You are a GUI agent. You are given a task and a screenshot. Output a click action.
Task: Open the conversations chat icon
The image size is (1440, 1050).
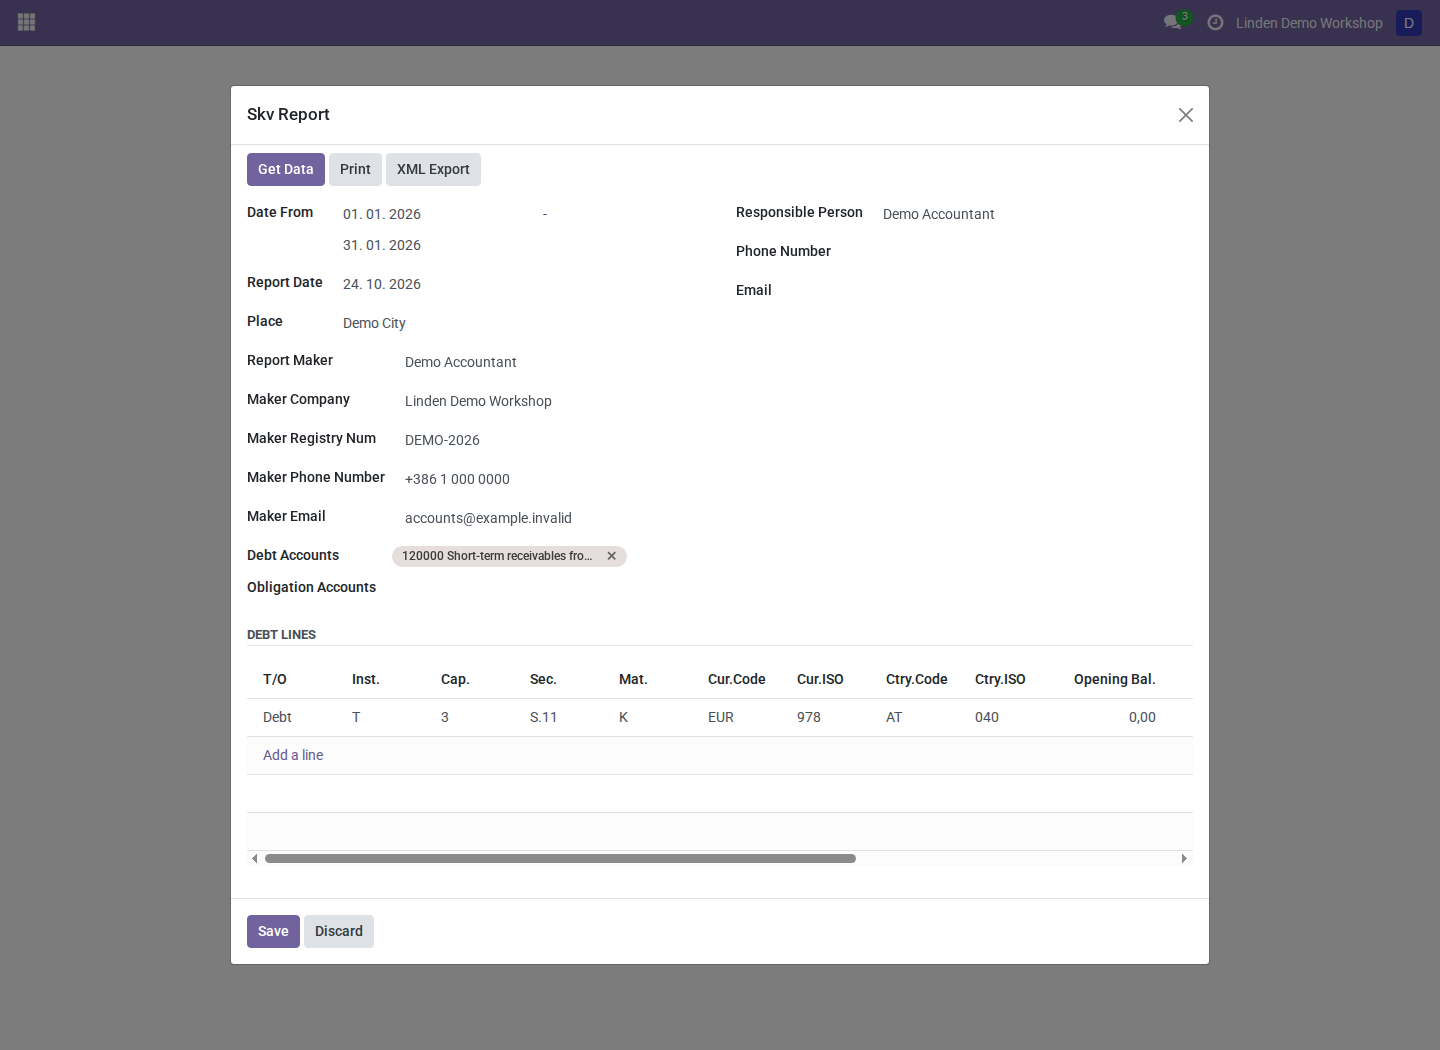tap(1173, 22)
